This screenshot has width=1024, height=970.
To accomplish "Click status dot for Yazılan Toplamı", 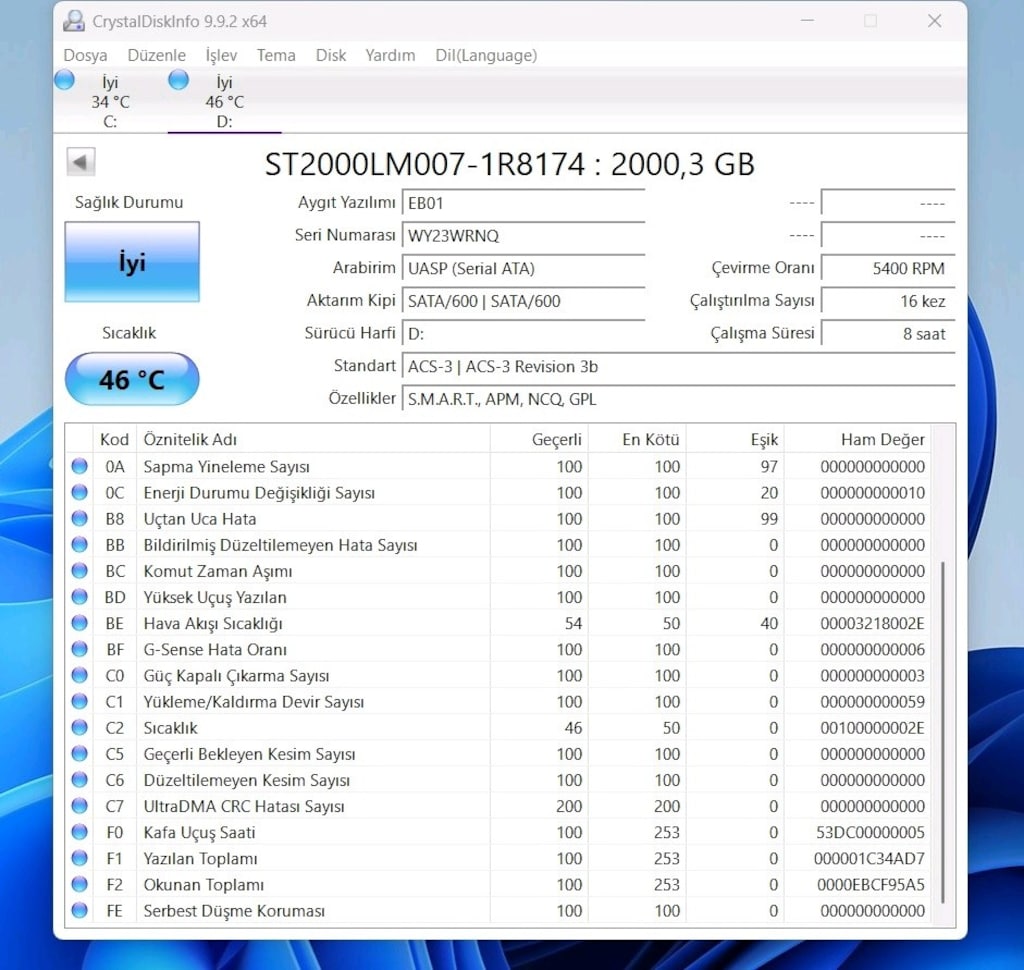I will click(x=80, y=858).
